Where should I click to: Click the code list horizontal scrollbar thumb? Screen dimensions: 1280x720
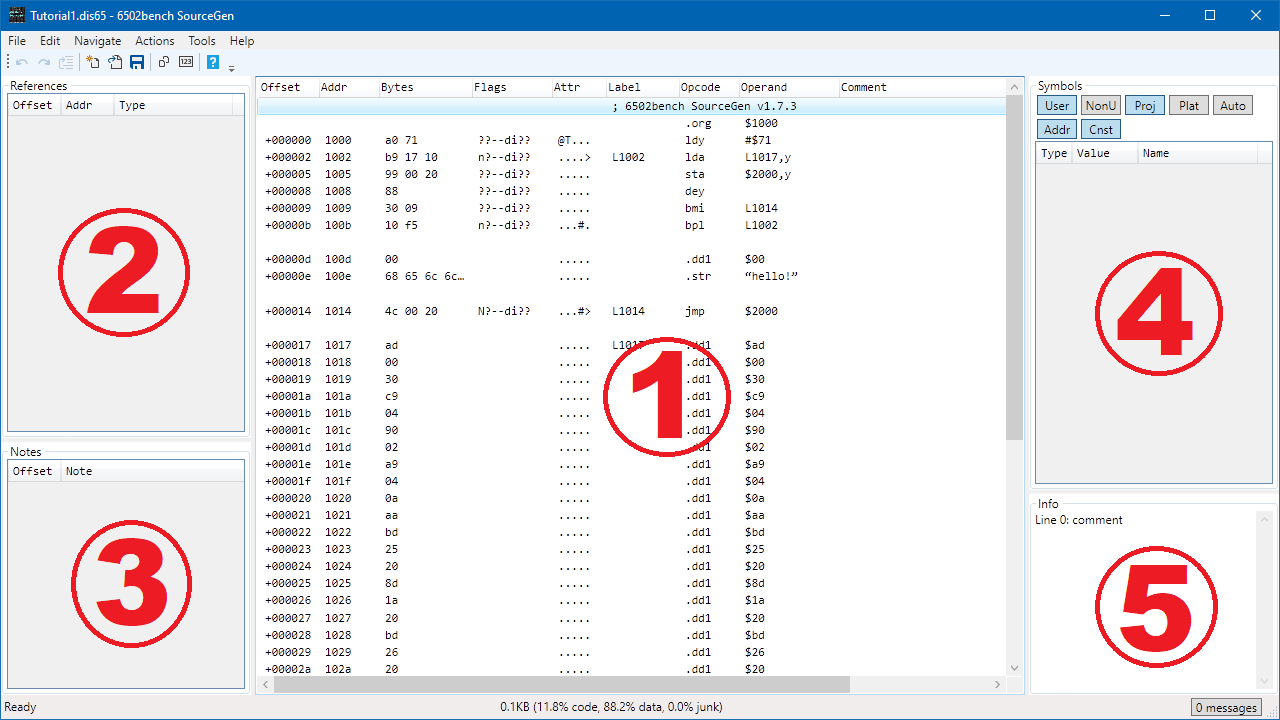pos(561,684)
